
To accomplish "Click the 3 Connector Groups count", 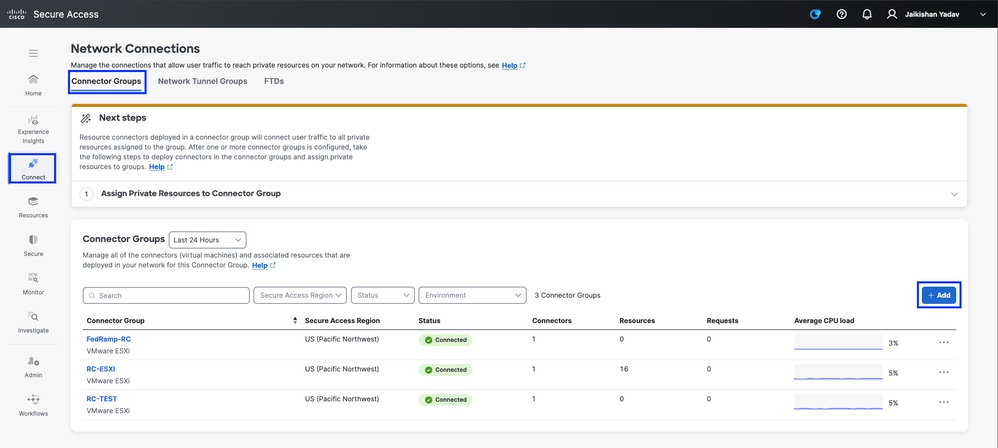I will tap(566, 295).
